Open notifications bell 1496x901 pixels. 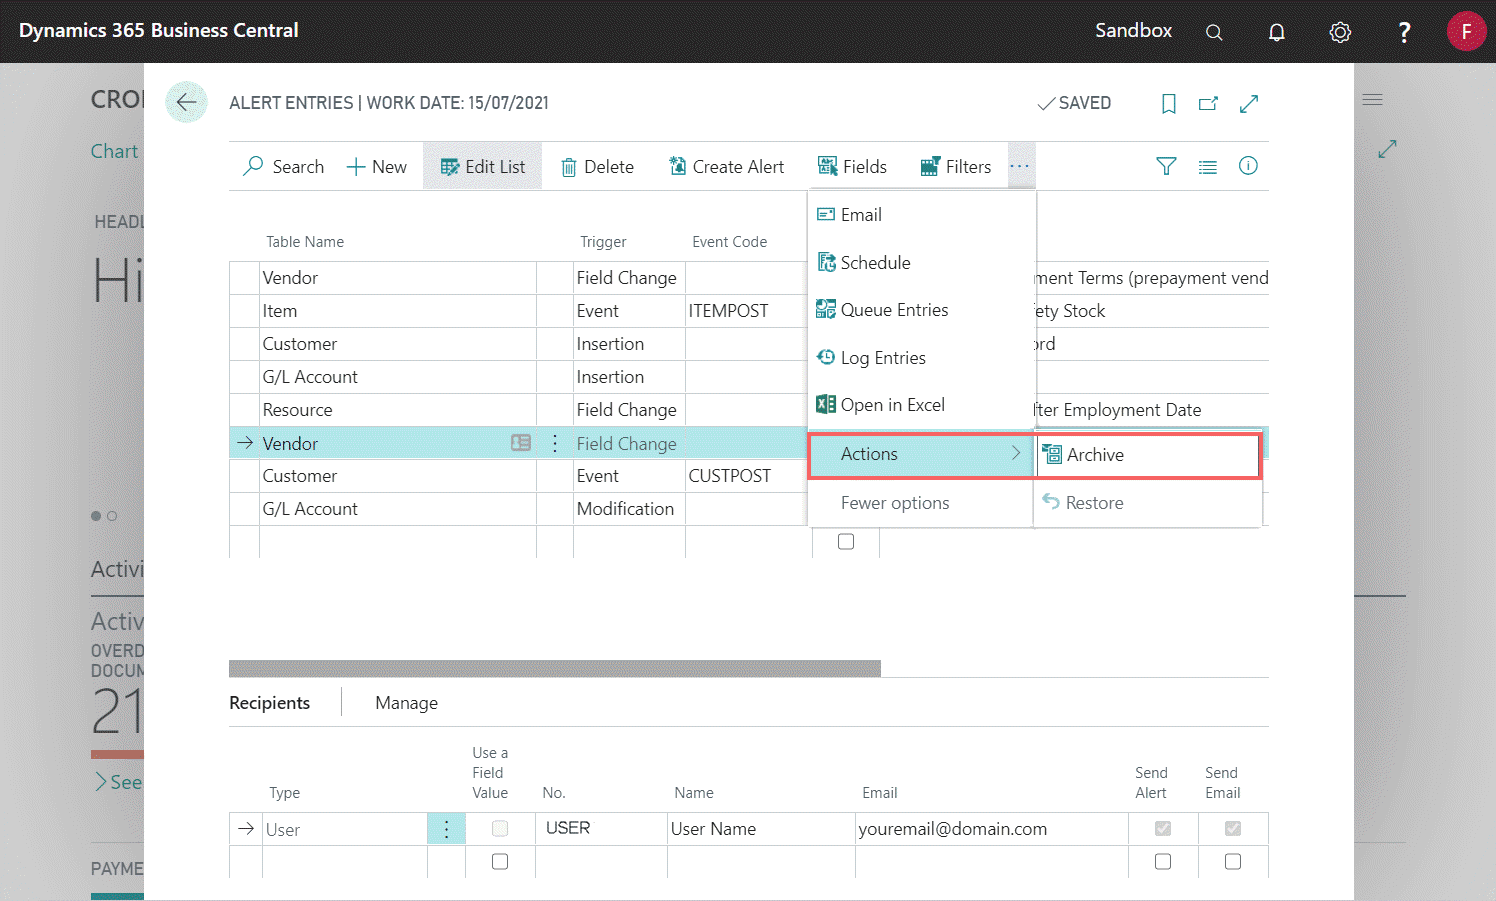click(x=1277, y=32)
